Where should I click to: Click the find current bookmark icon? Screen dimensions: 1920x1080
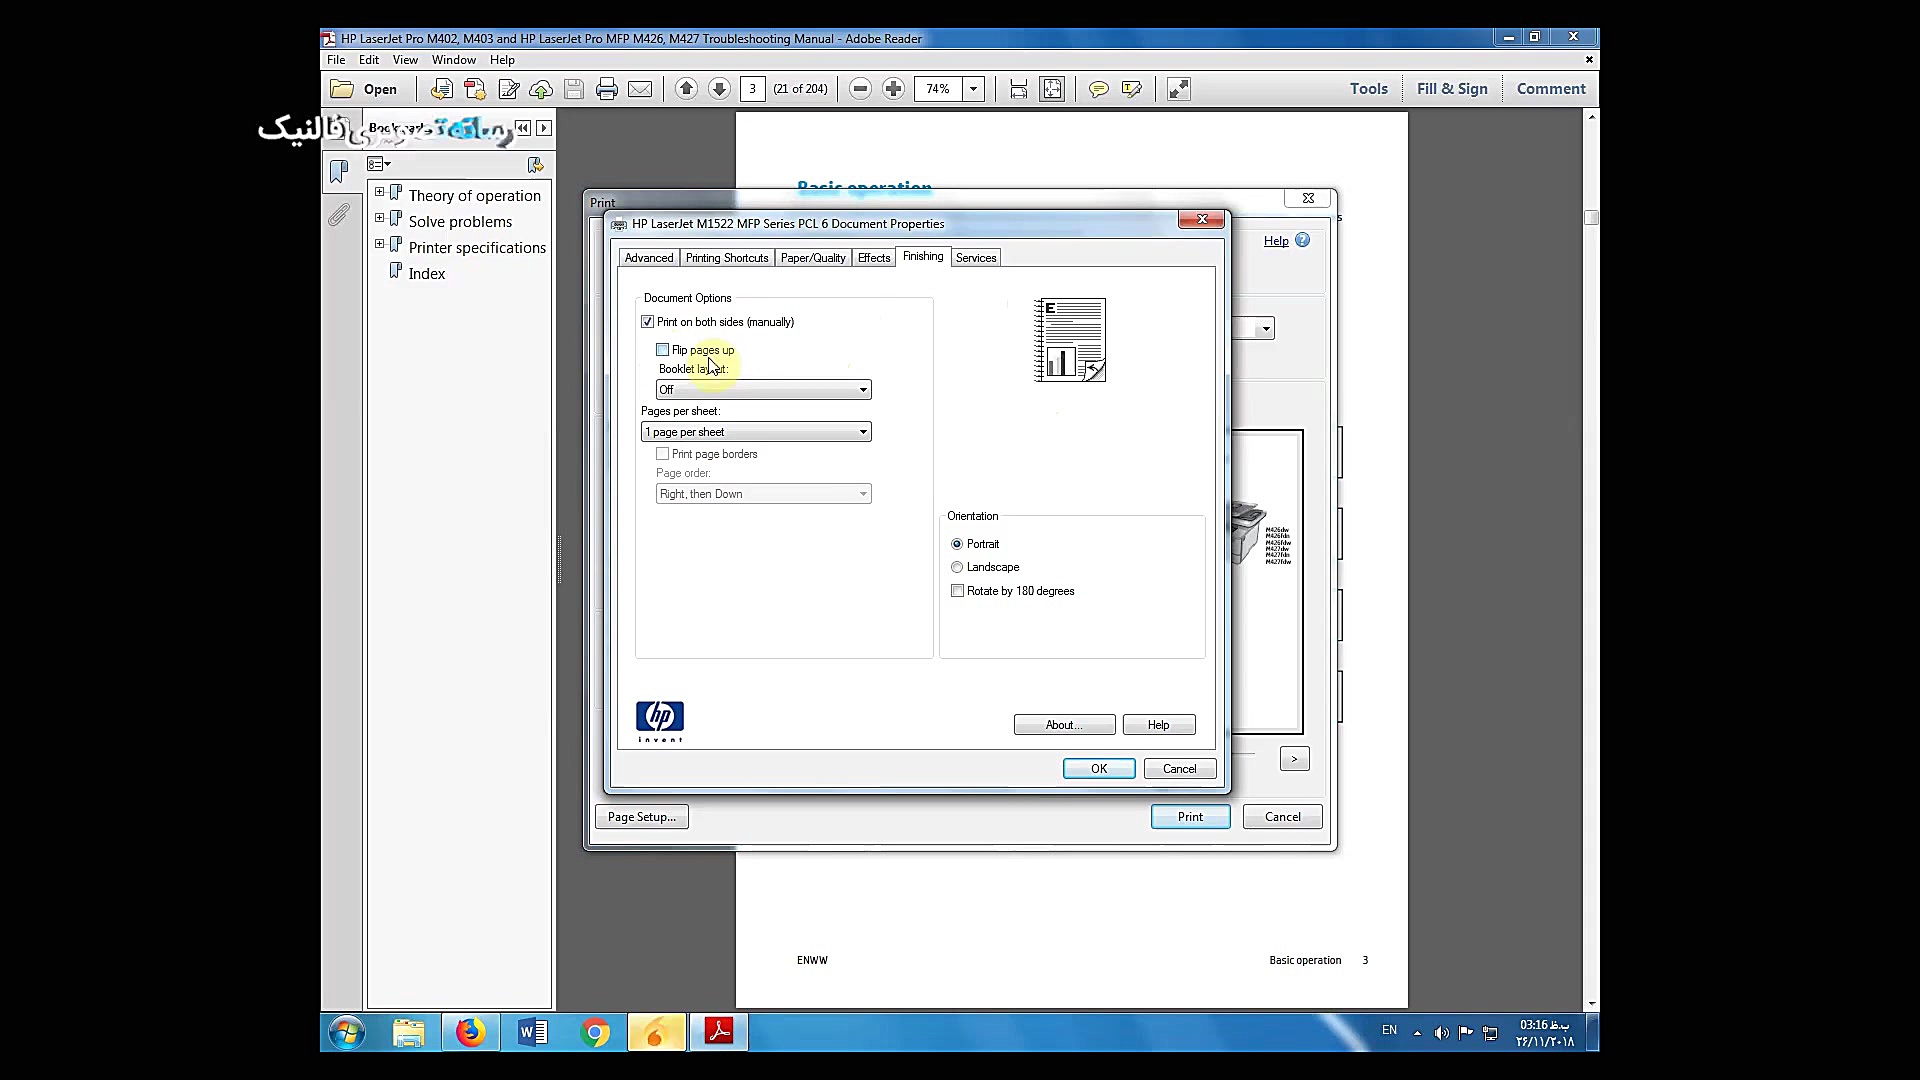tap(536, 164)
